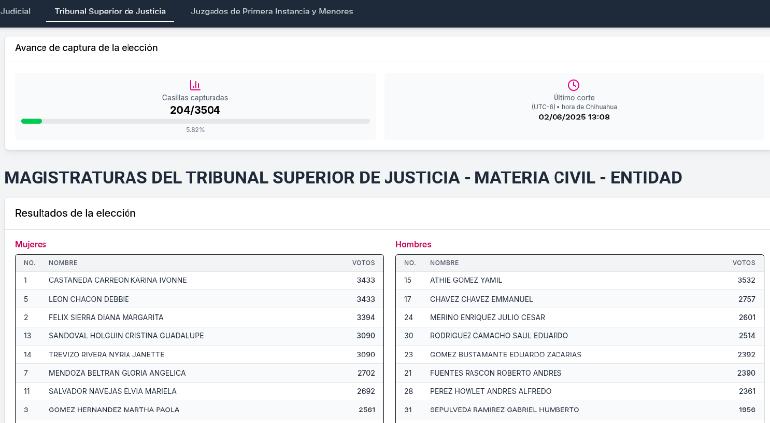This screenshot has height=423, width=770.
Task: Sort men table by VOTOS column header
Action: pos(743,263)
